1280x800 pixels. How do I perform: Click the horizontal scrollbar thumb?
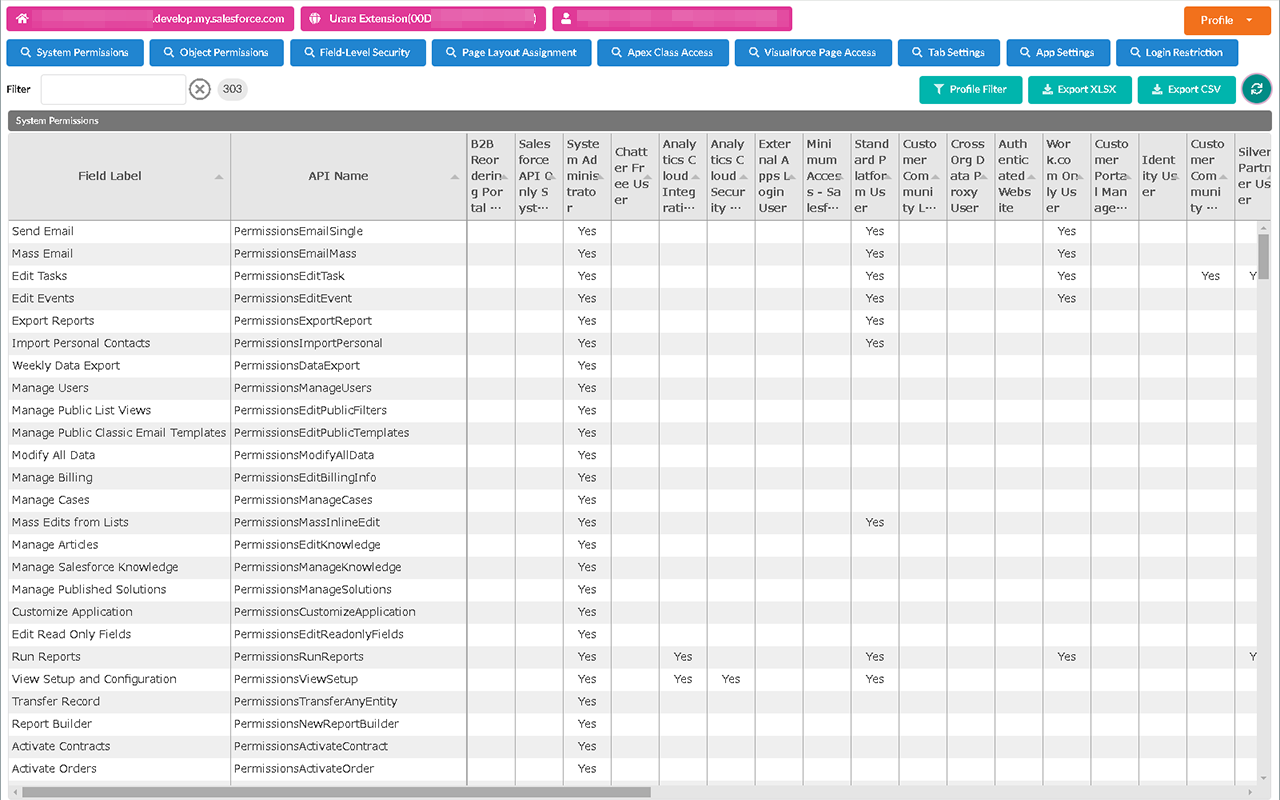click(336, 792)
